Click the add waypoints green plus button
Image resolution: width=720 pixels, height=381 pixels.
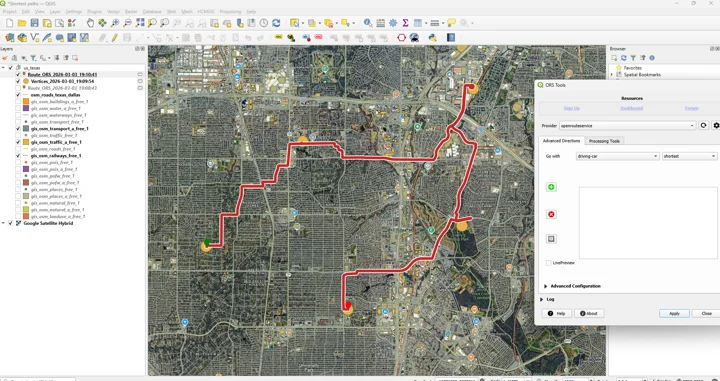coord(551,187)
